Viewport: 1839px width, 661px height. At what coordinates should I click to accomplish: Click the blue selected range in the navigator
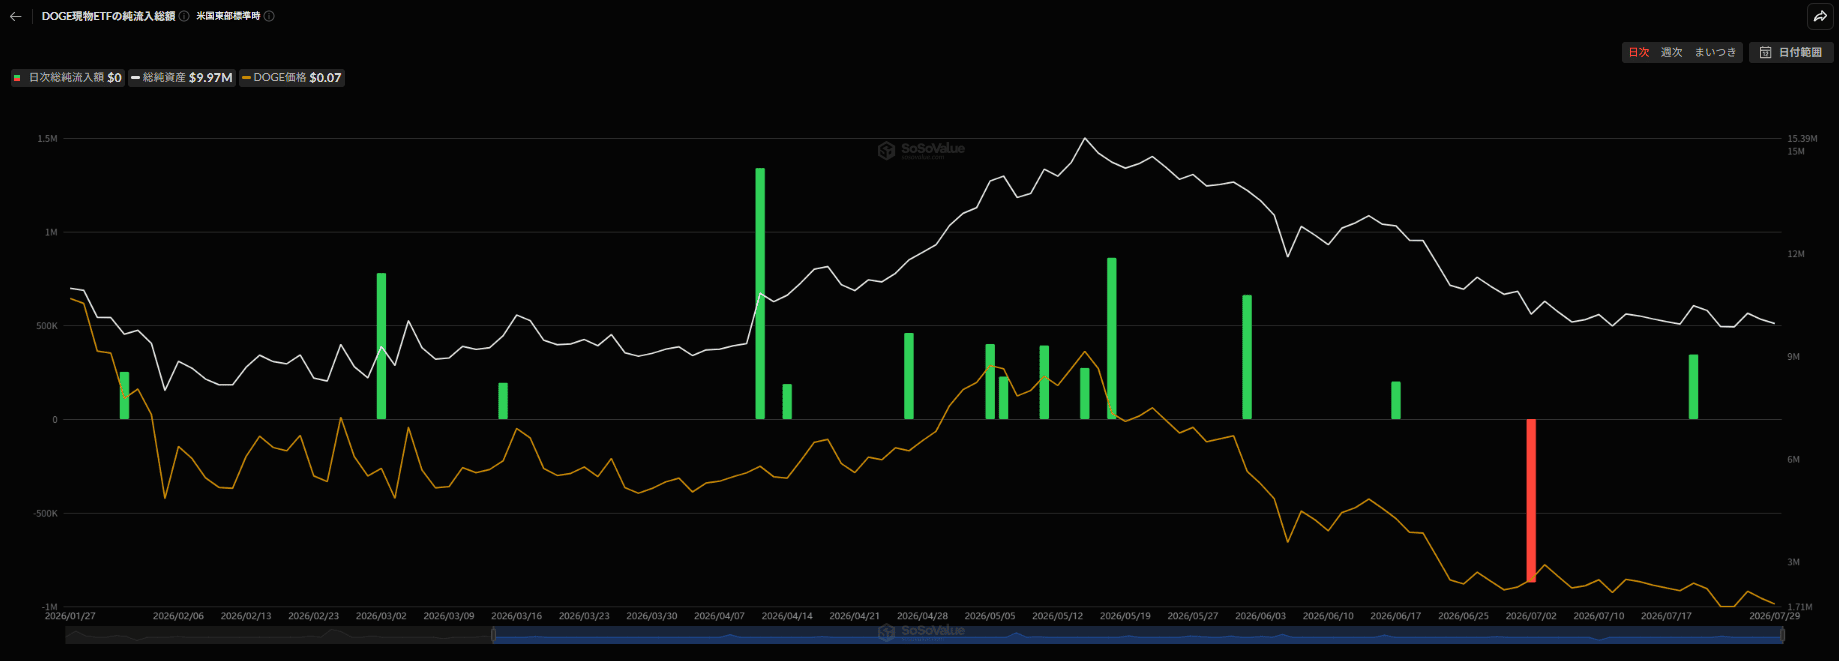pos(1137,635)
